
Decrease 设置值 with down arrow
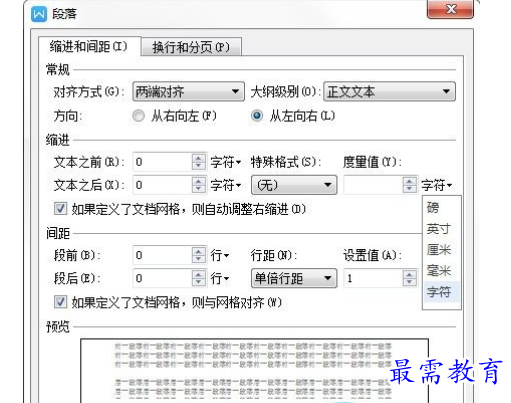(x=410, y=282)
